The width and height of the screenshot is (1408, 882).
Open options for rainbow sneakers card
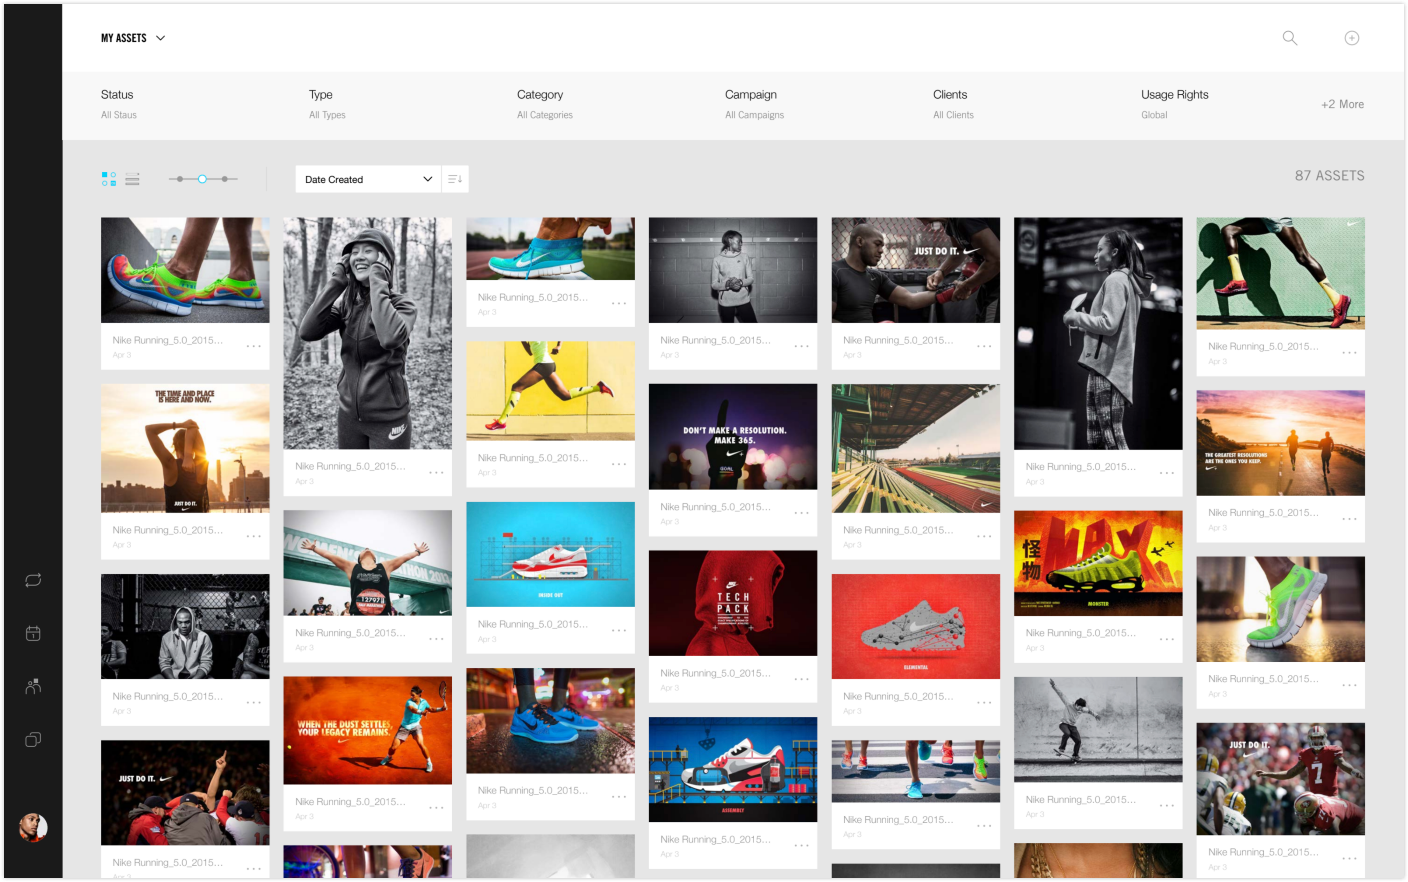[x=254, y=346]
